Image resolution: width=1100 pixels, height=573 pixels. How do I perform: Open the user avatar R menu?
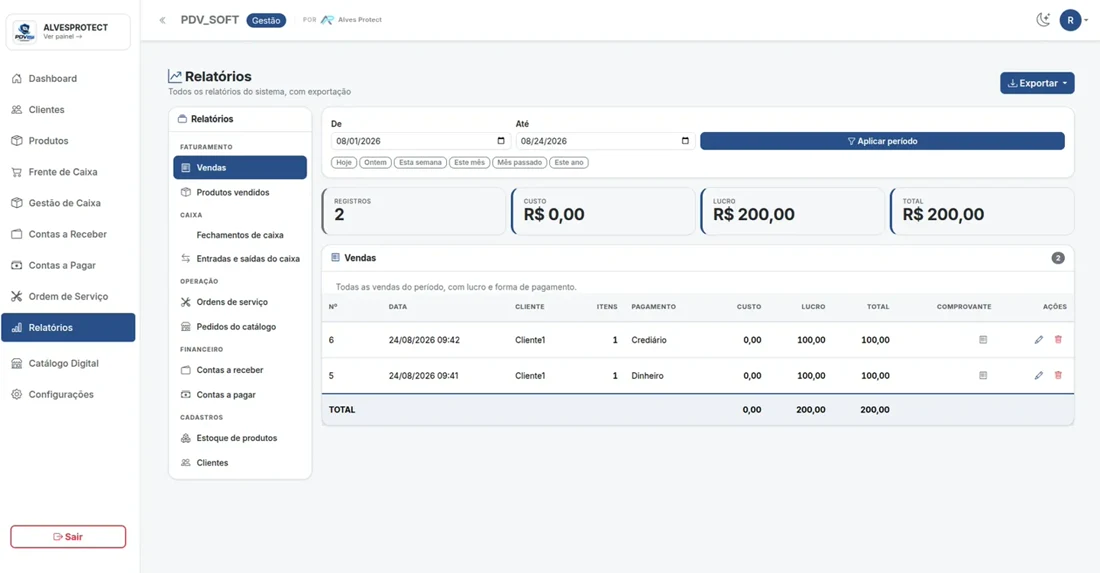1073,20
